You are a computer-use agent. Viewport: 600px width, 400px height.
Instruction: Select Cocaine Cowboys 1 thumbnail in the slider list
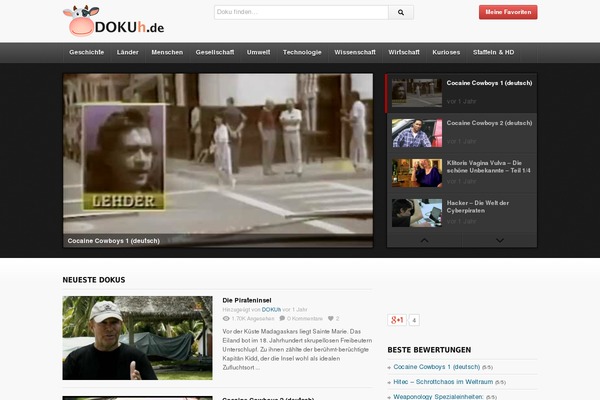(417, 93)
